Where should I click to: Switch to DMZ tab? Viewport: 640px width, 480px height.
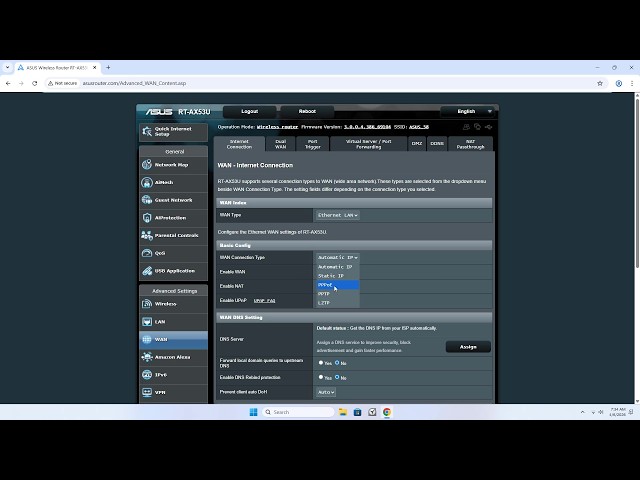click(417, 144)
